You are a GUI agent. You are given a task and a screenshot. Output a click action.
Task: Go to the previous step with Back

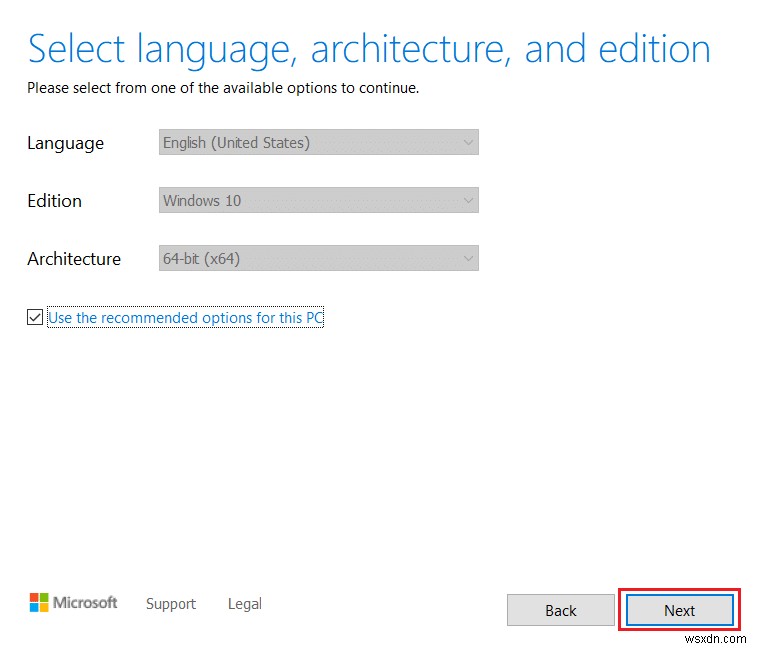[x=560, y=611]
